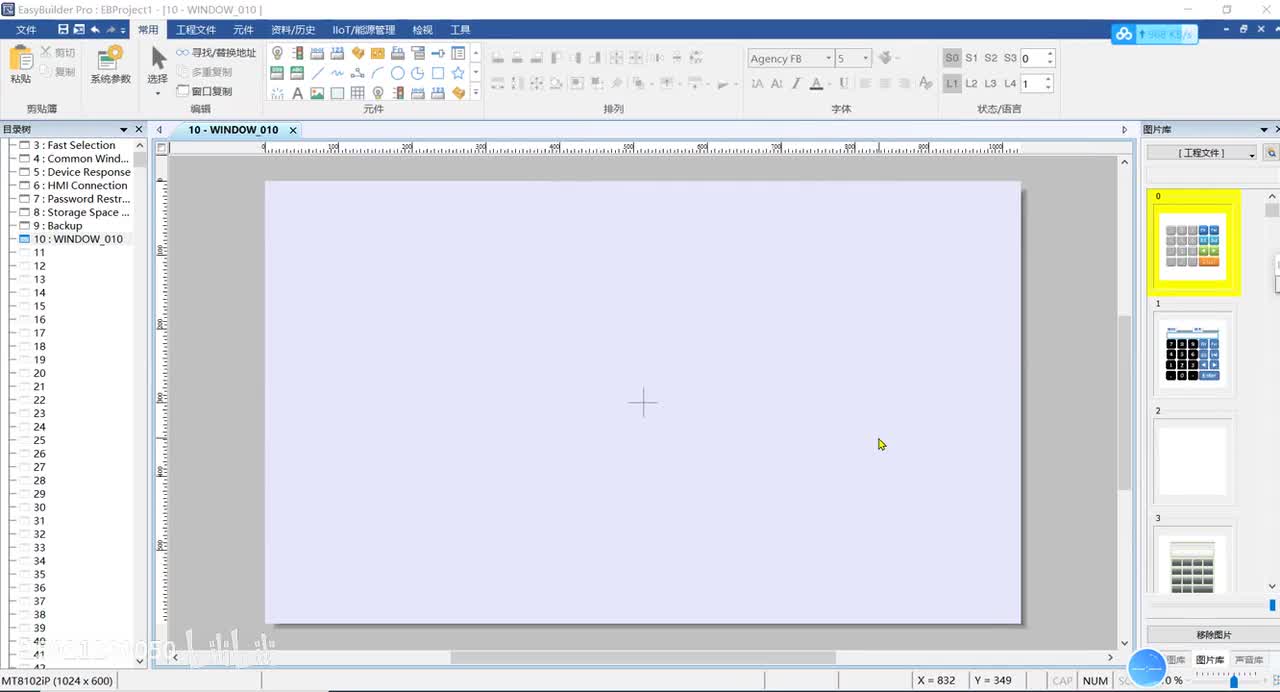Click the picture library search icon
Viewport: 1280px width, 692px height.
(x=1271, y=153)
